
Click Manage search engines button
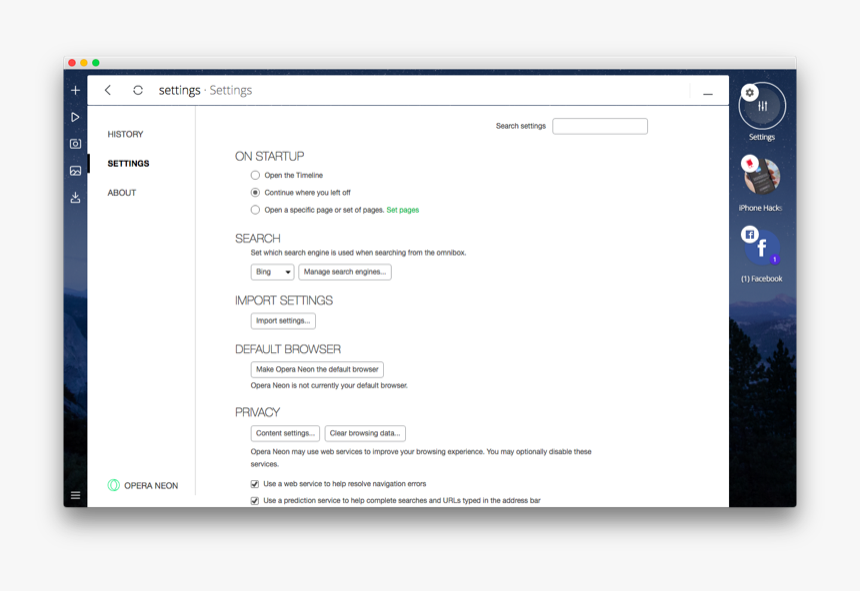[345, 272]
